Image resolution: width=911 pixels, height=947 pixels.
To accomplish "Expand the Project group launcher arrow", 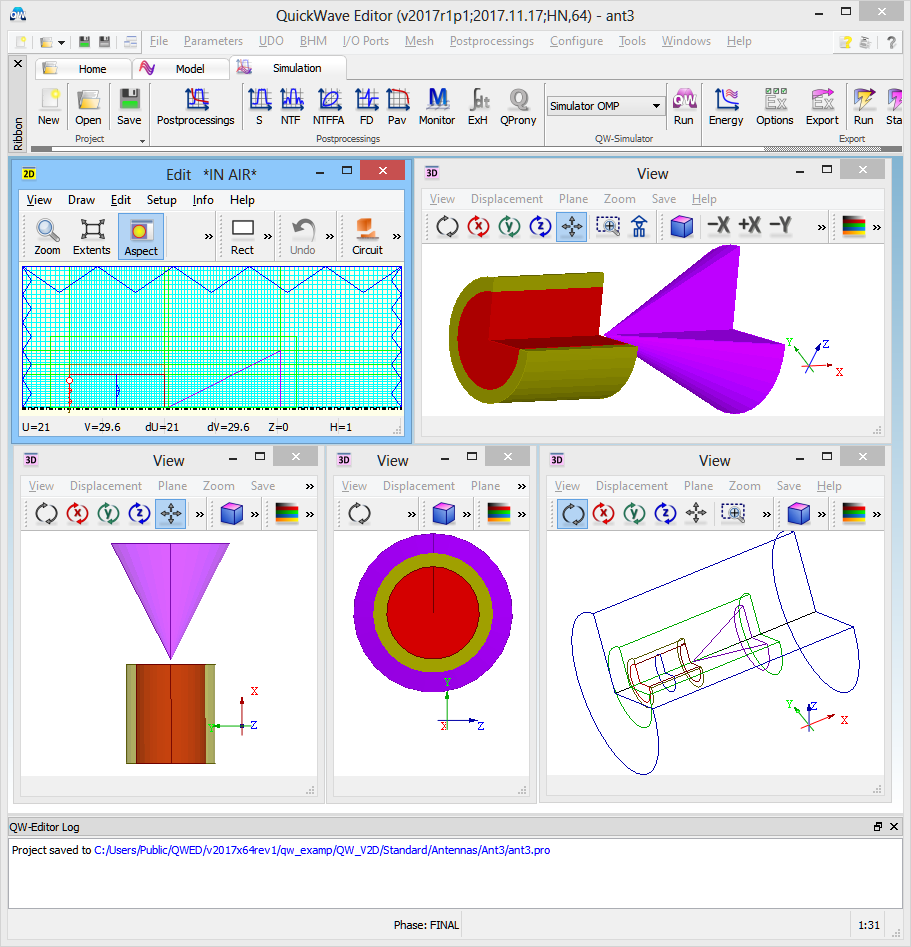I will tap(142, 140).
